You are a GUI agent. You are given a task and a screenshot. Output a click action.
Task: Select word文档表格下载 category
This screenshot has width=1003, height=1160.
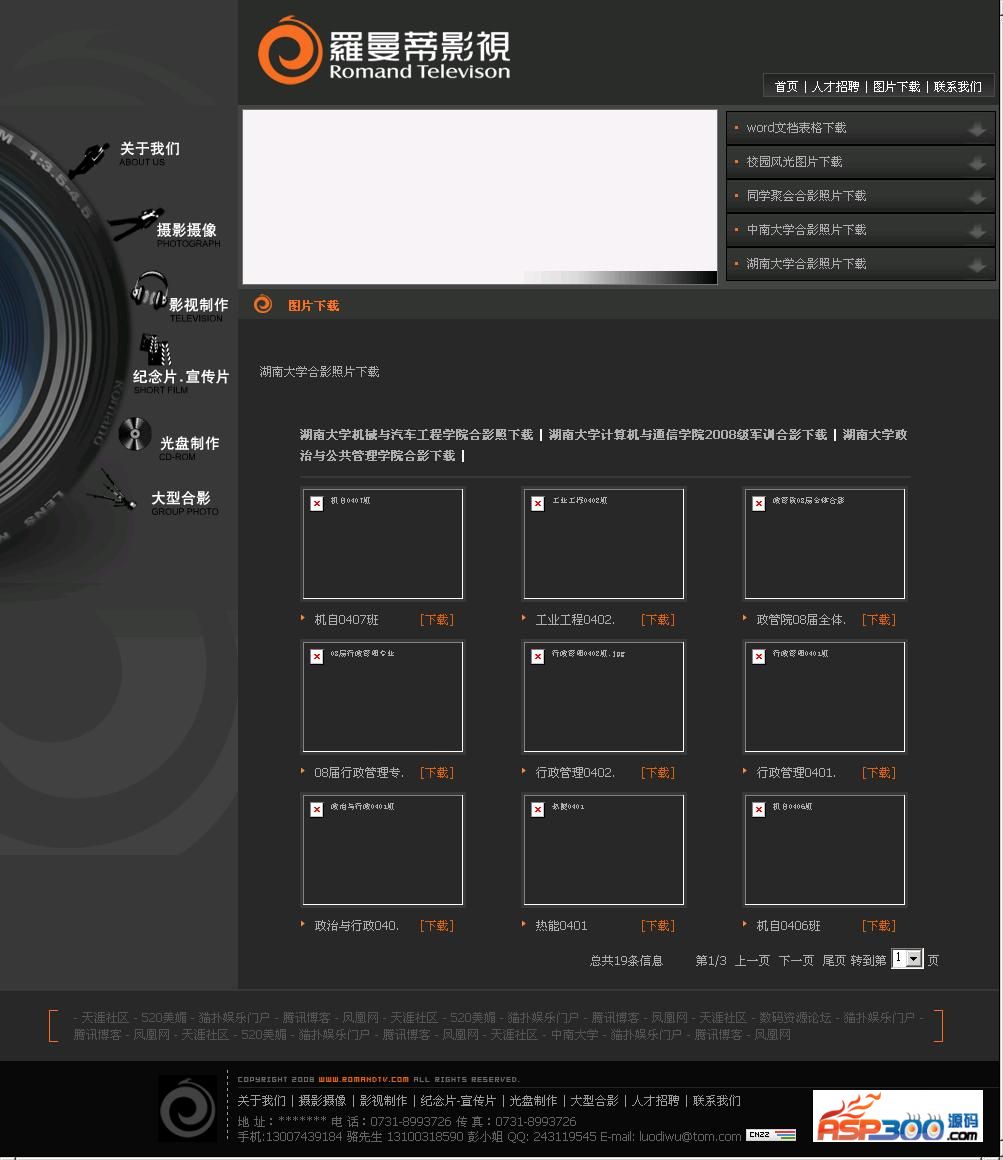coord(796,128)
